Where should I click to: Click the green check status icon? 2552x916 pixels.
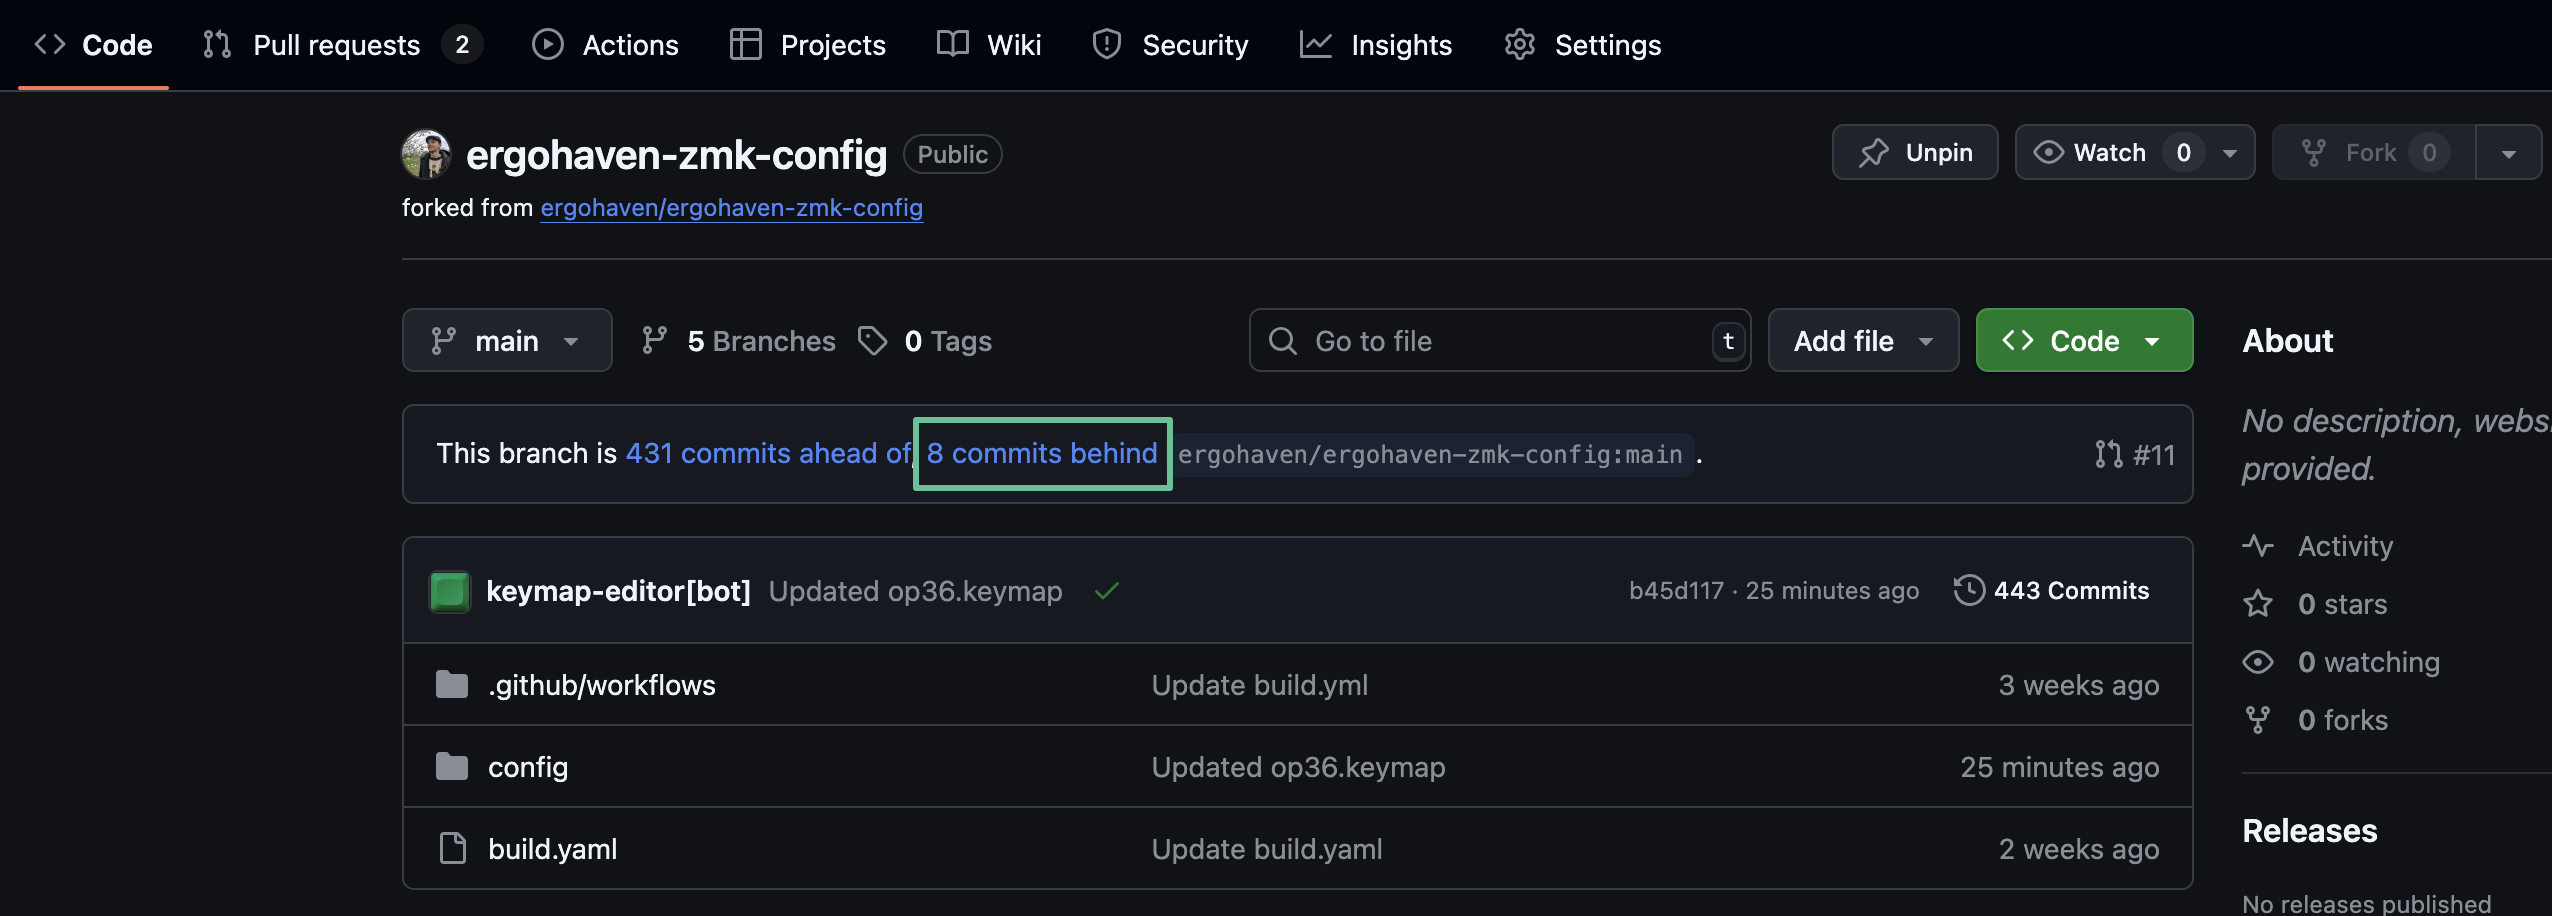(x=1106, y=591)
